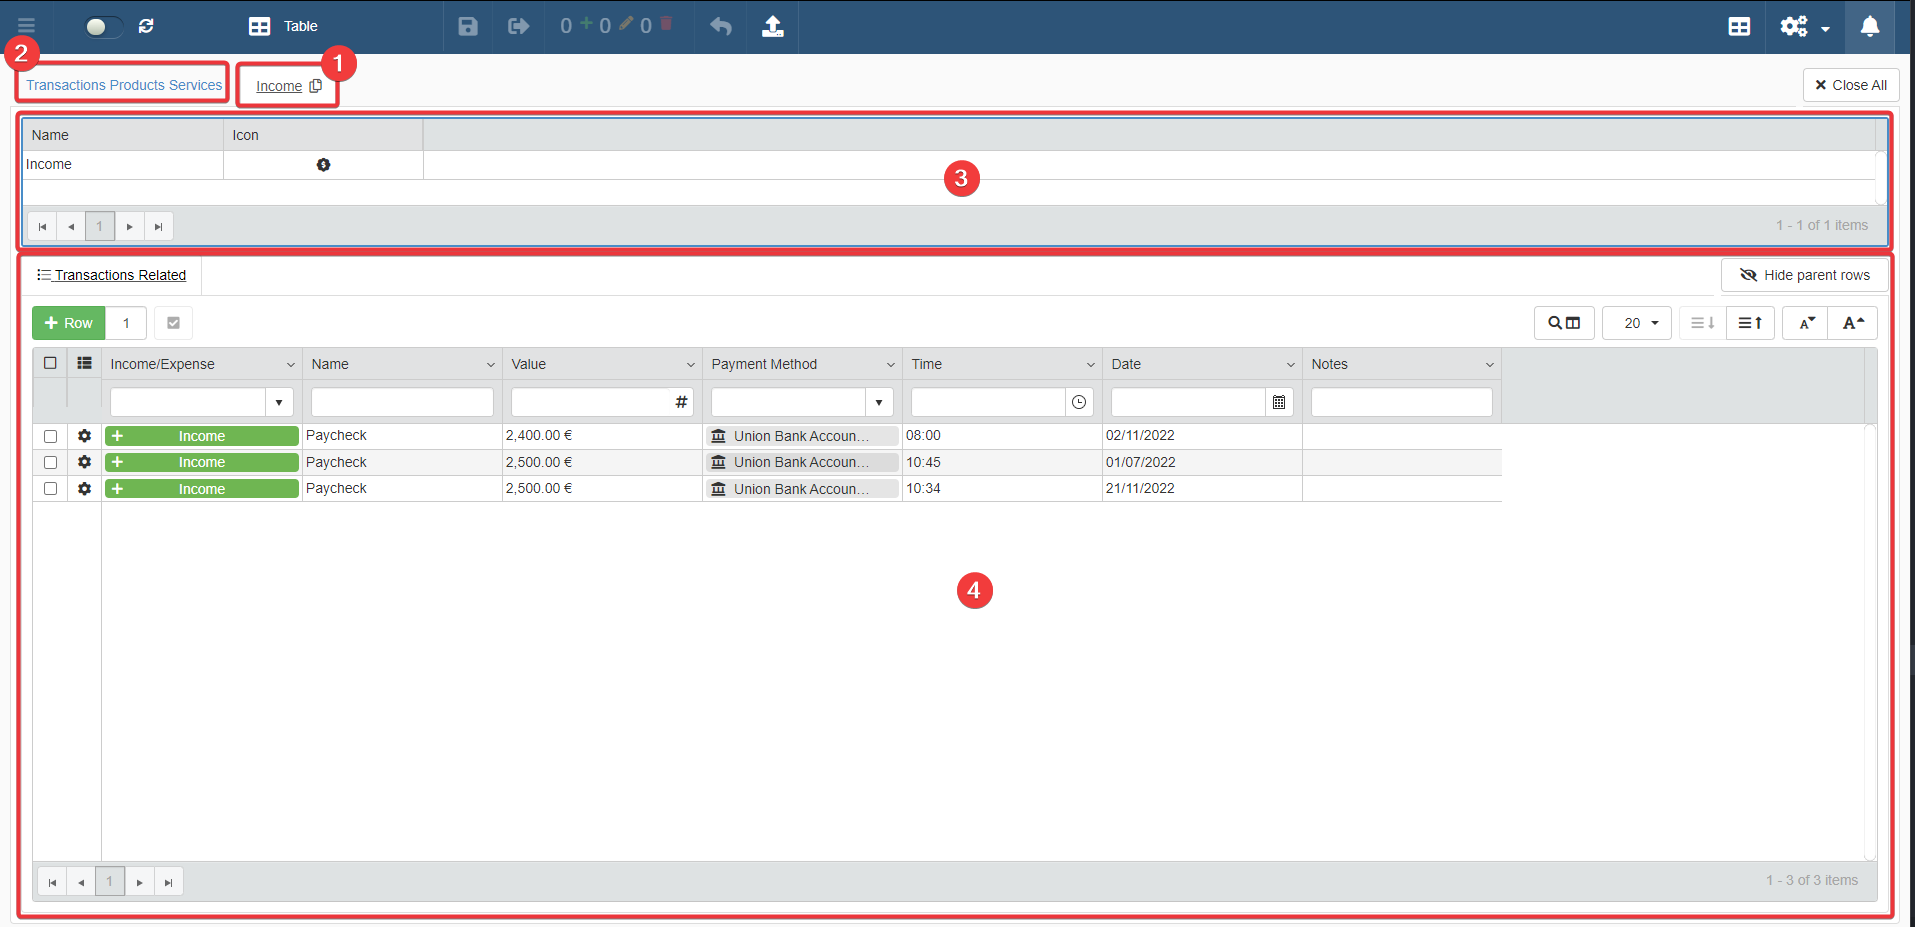Toggle the switch in the top bar
This screenshot has width=1915, height=927.
(103, 27)
